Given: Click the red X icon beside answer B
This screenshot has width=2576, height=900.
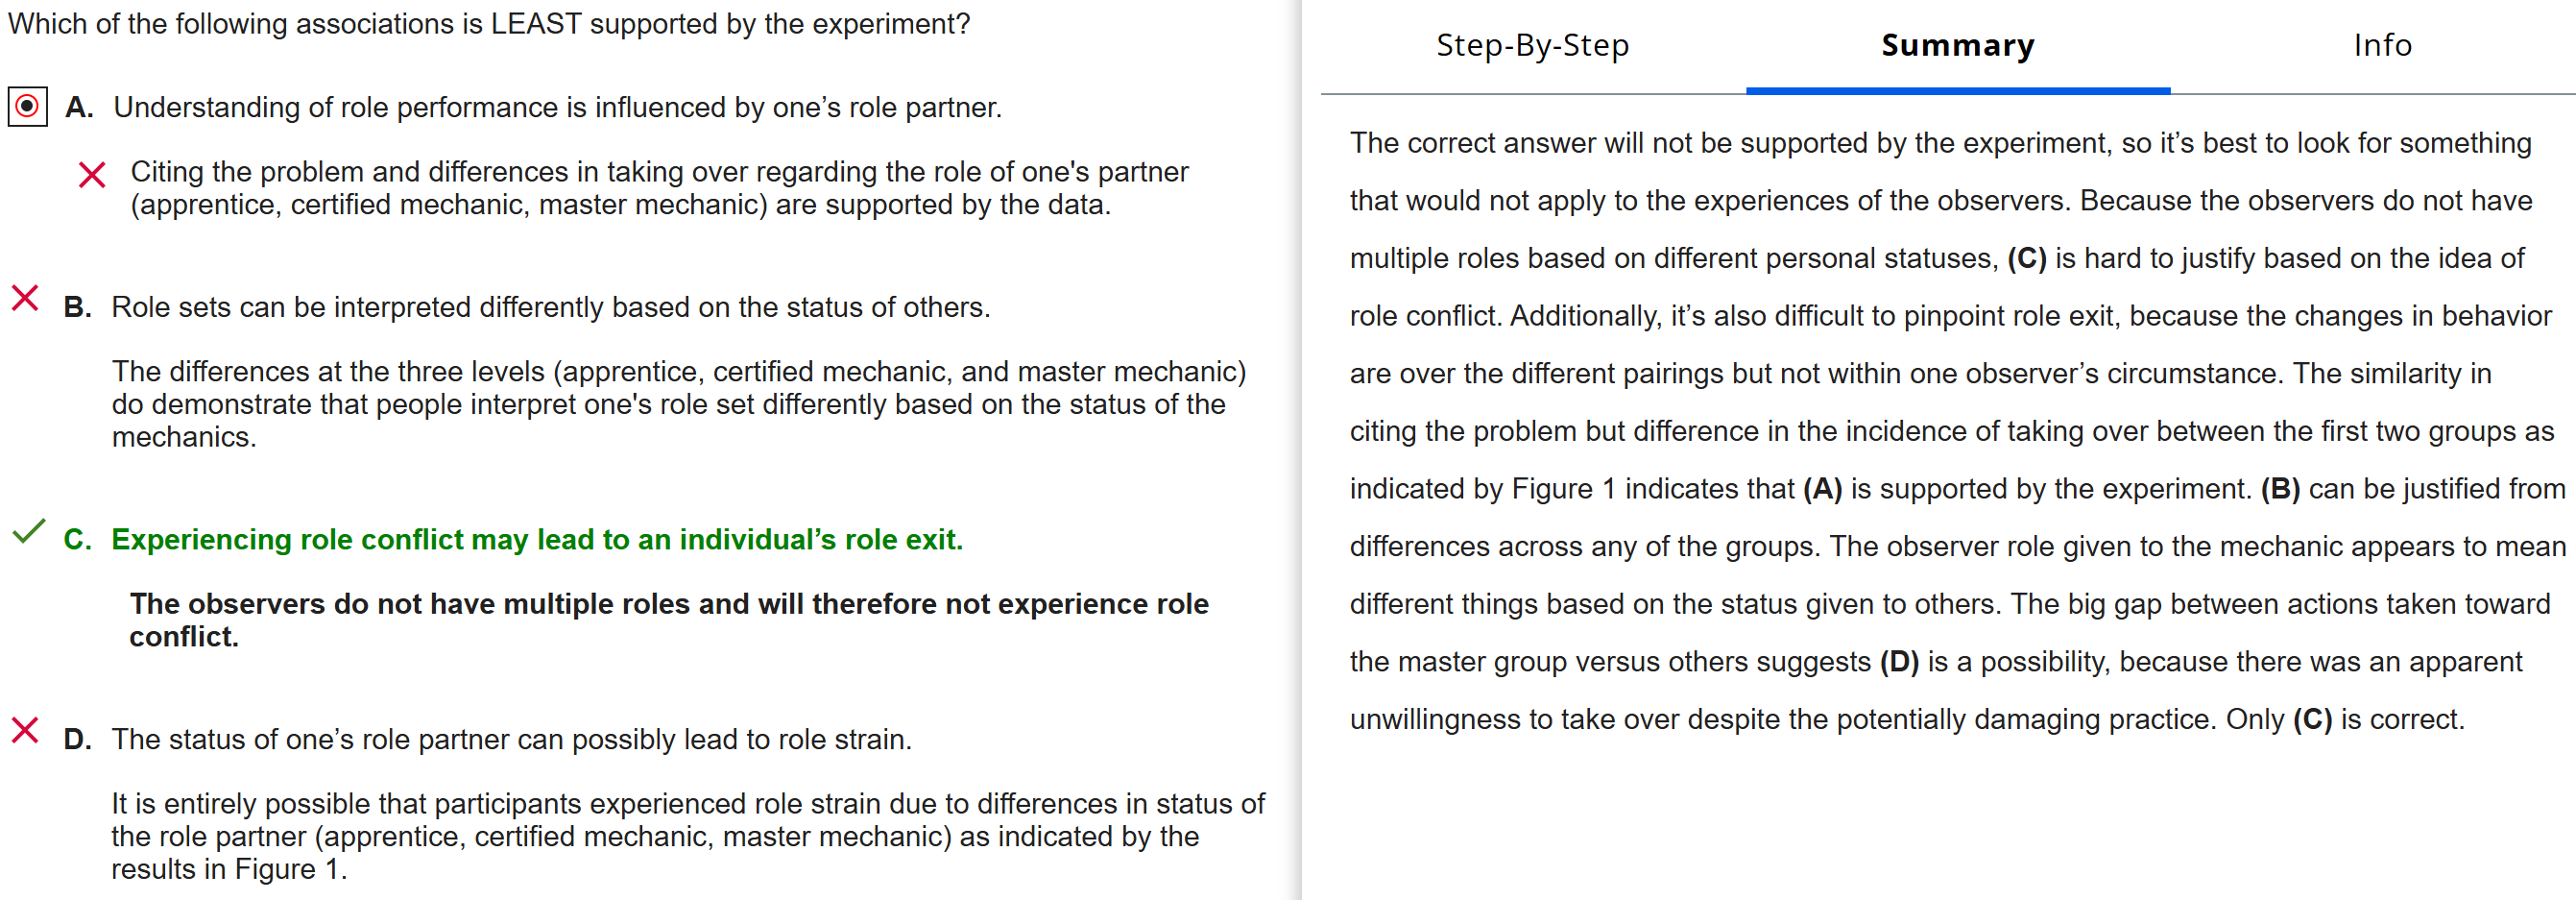Looking at the screenshot, I should point(25,298).
